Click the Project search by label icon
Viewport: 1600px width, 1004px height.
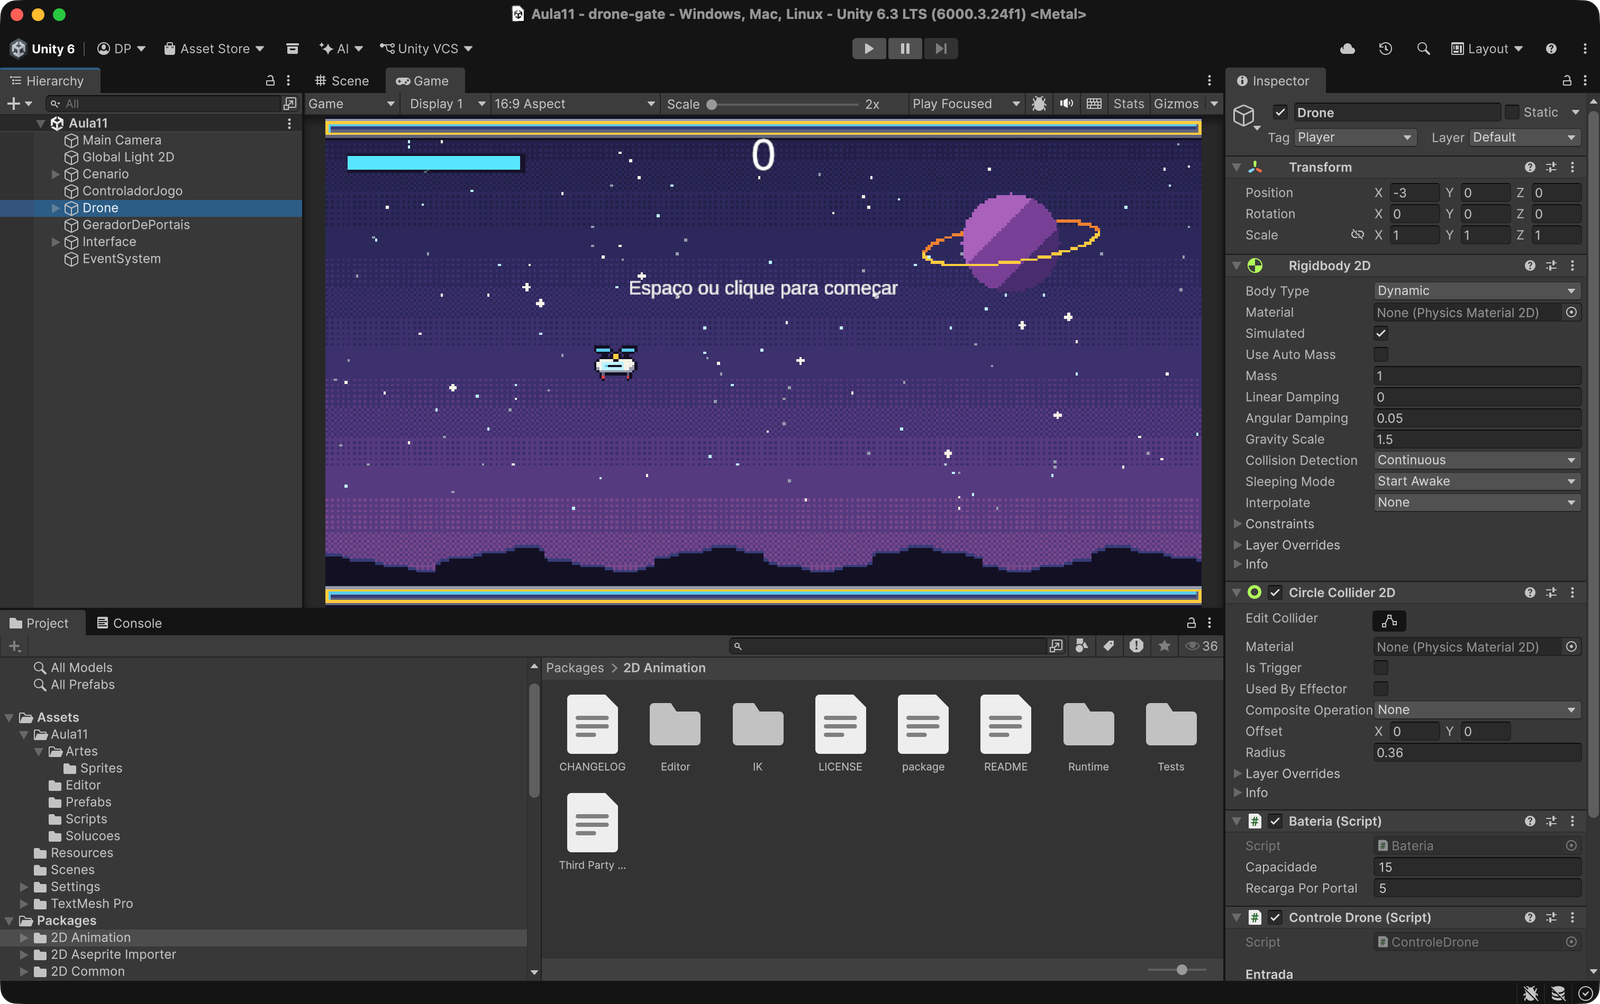pos(1109,646)
